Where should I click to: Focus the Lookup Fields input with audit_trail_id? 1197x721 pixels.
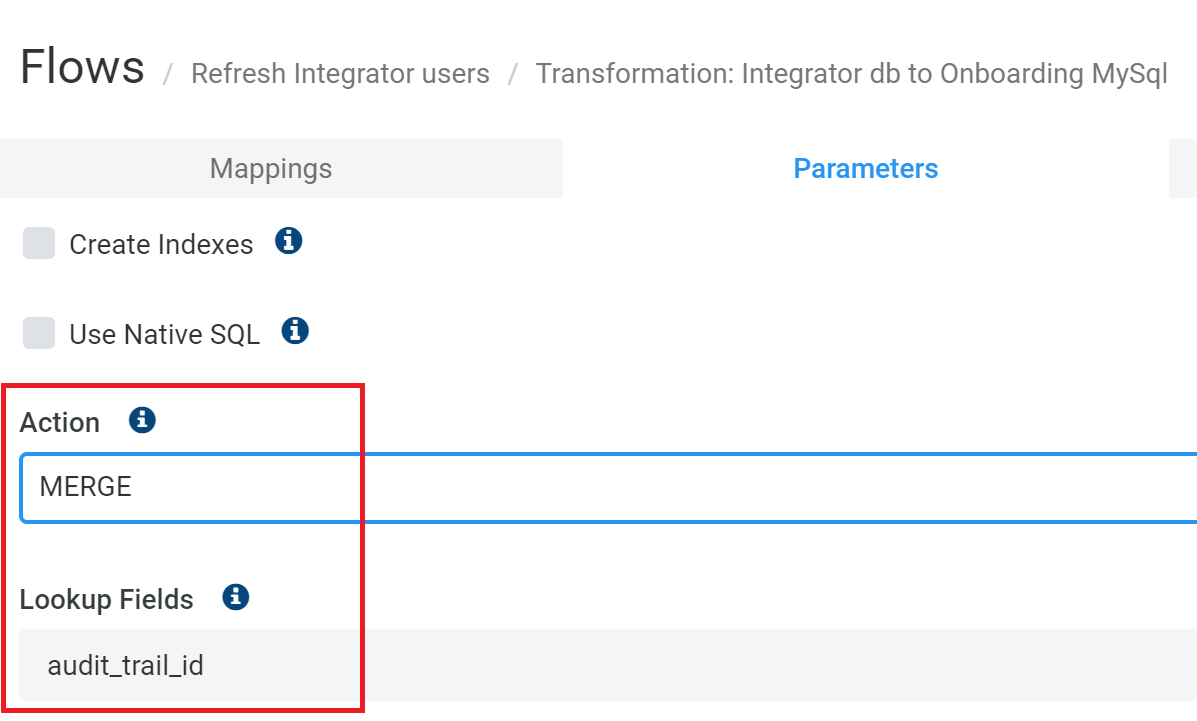[608, 665]
